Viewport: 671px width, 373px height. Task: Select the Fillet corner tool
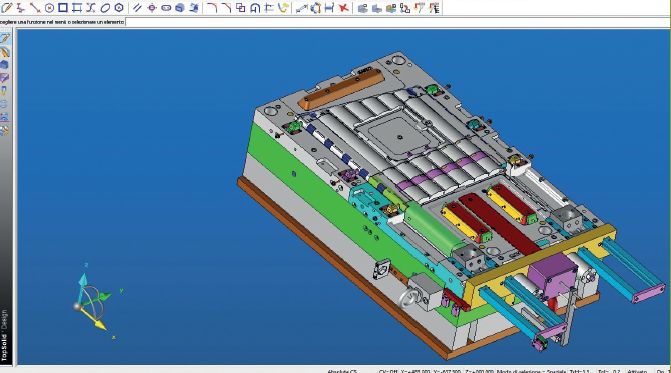pos(212,7)
